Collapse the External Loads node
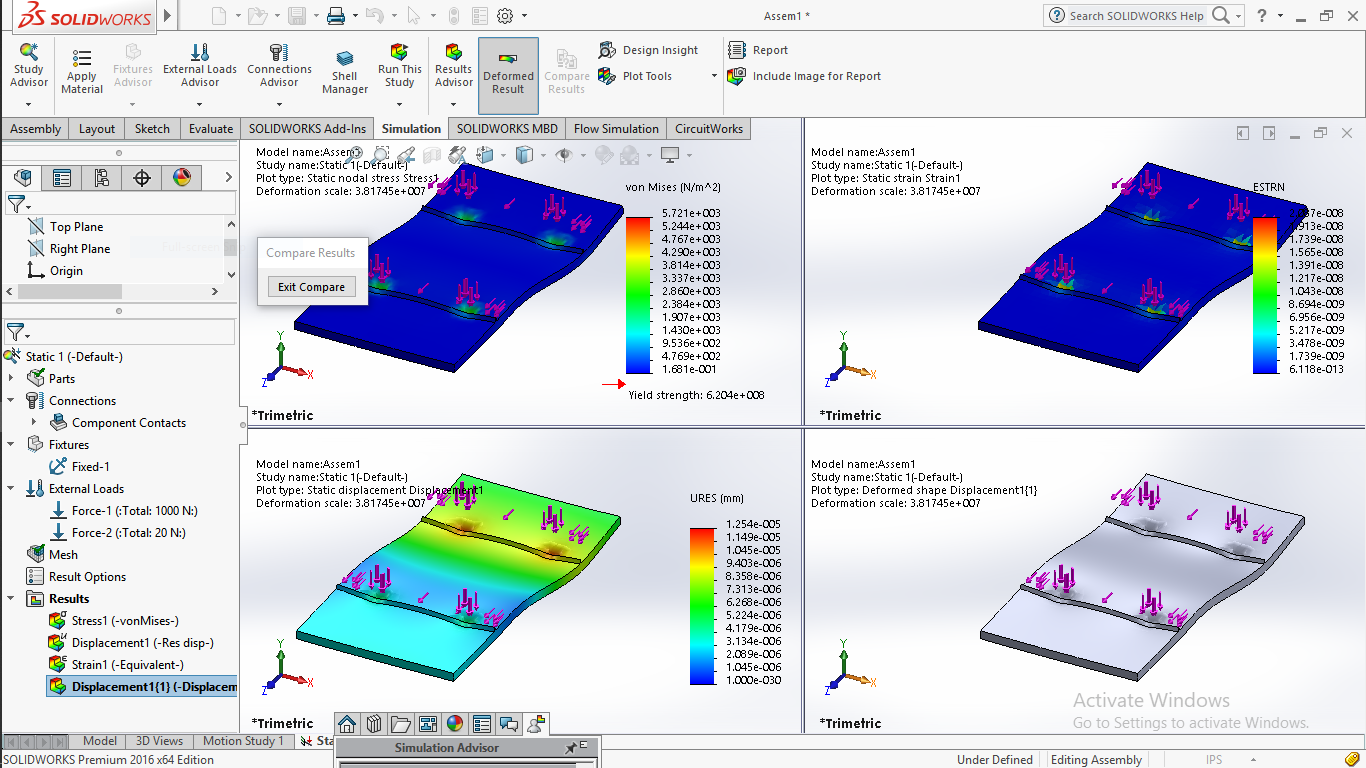The height and width of the screenshot is (768, 1366). click(12, 488)
